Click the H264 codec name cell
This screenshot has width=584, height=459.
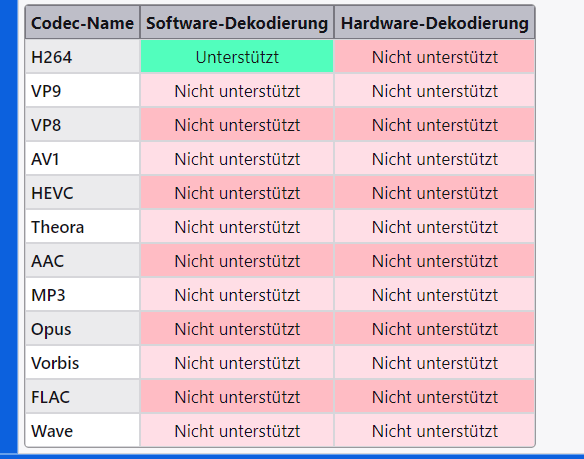tap(82, 57)
